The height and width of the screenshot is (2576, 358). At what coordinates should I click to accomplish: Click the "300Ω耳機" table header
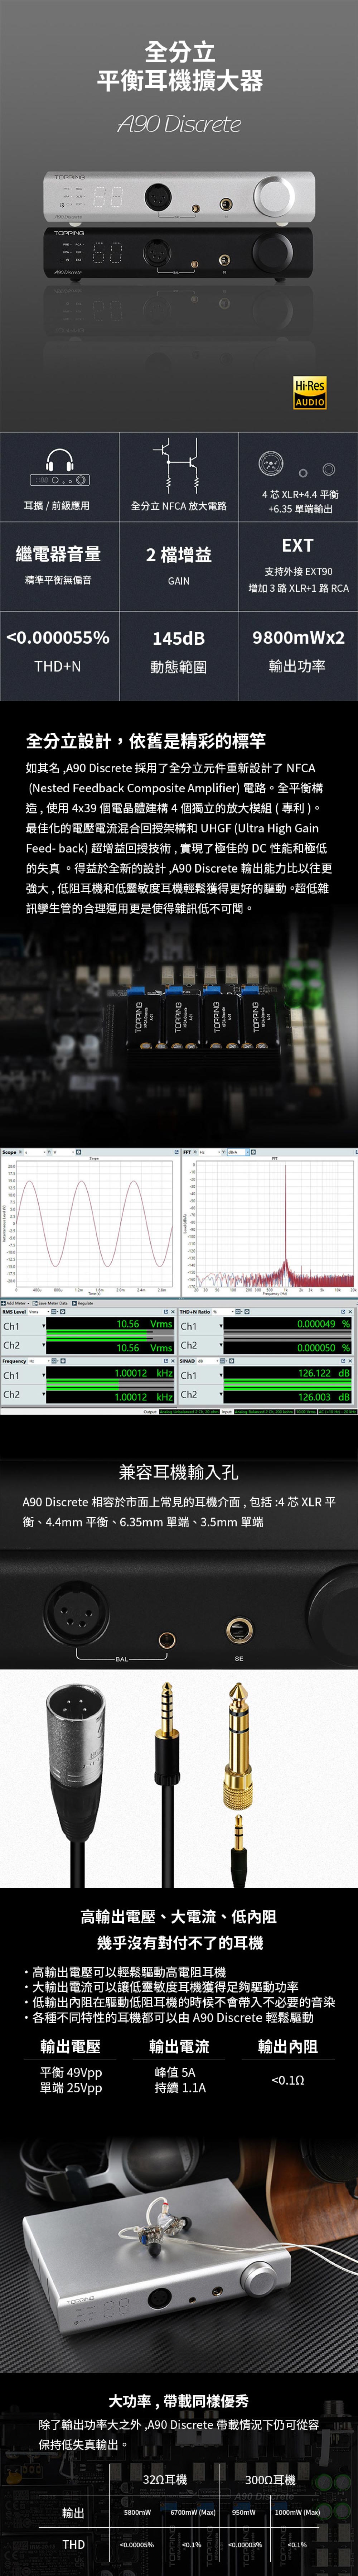pos(270,2480)
